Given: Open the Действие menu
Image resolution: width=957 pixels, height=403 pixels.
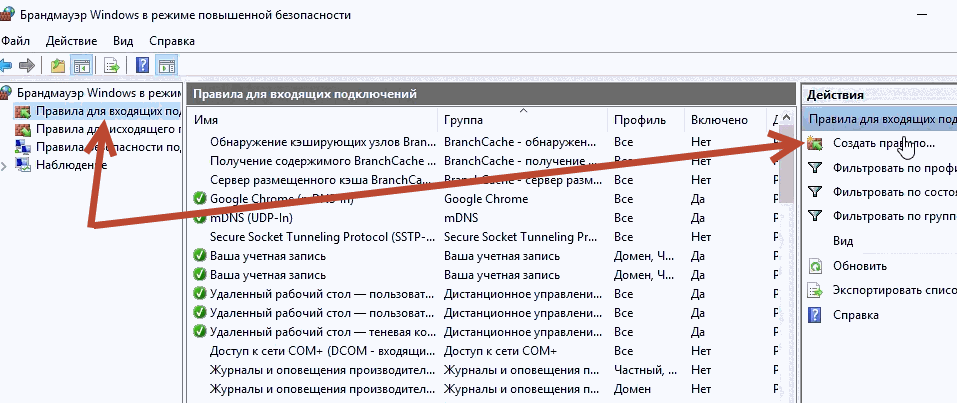Looking at the screenshot, I should pos(71,41).
